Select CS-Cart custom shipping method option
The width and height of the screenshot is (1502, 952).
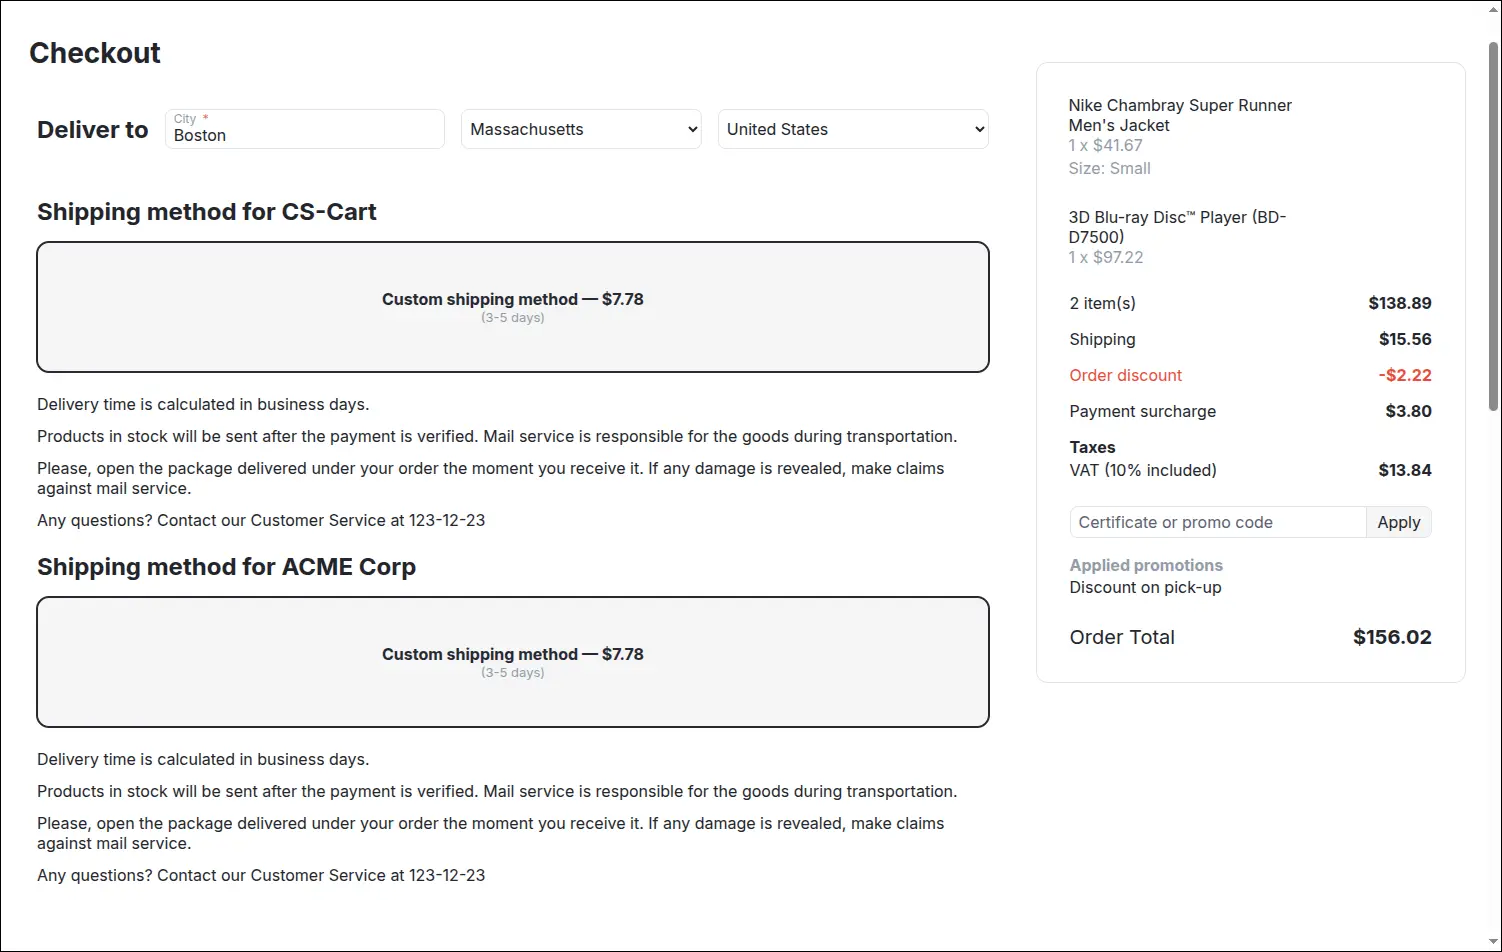(x=513, y=307)
